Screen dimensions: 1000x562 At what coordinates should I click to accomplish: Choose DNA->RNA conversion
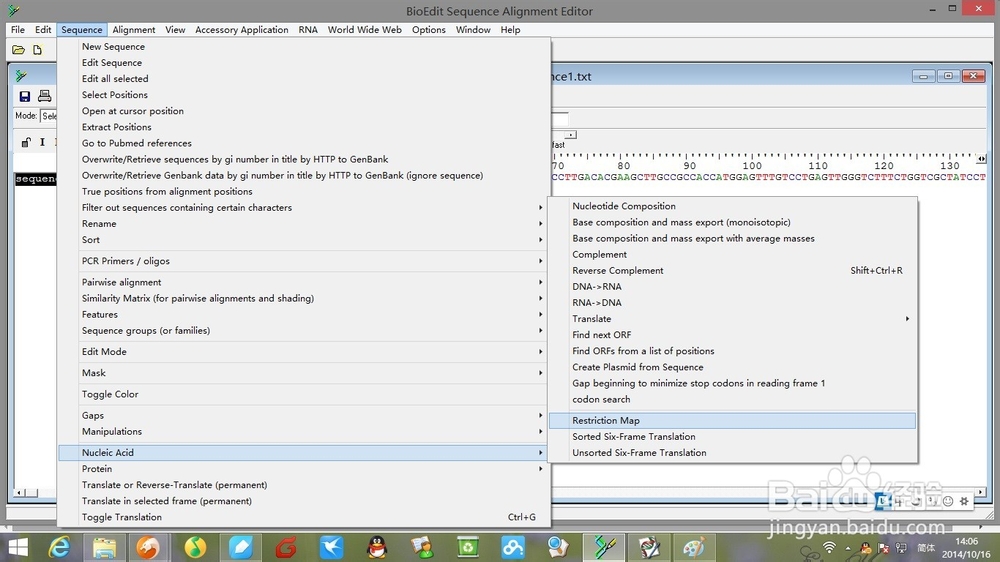[x=733, y=286]
